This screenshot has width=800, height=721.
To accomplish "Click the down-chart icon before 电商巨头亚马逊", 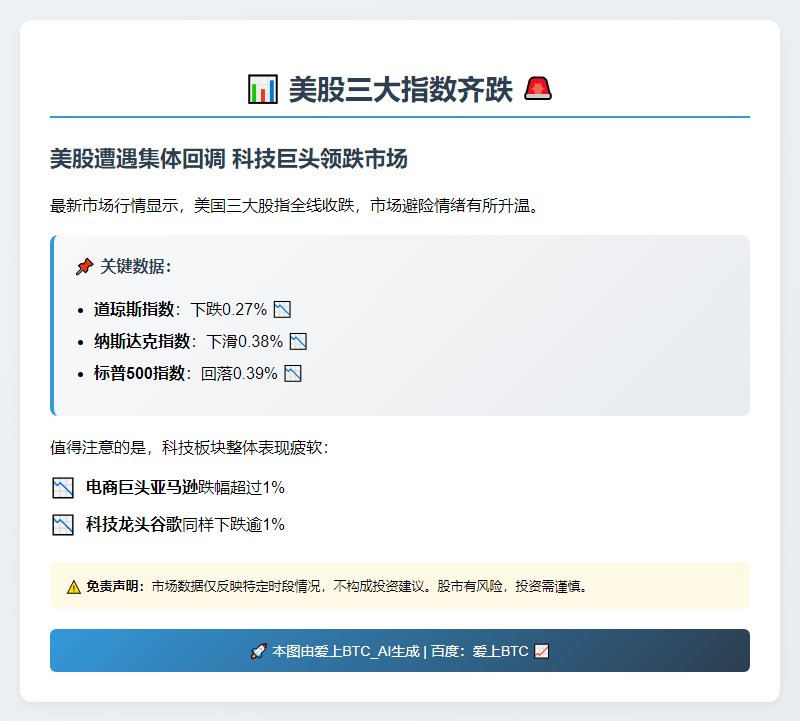I will click(63, 488).
